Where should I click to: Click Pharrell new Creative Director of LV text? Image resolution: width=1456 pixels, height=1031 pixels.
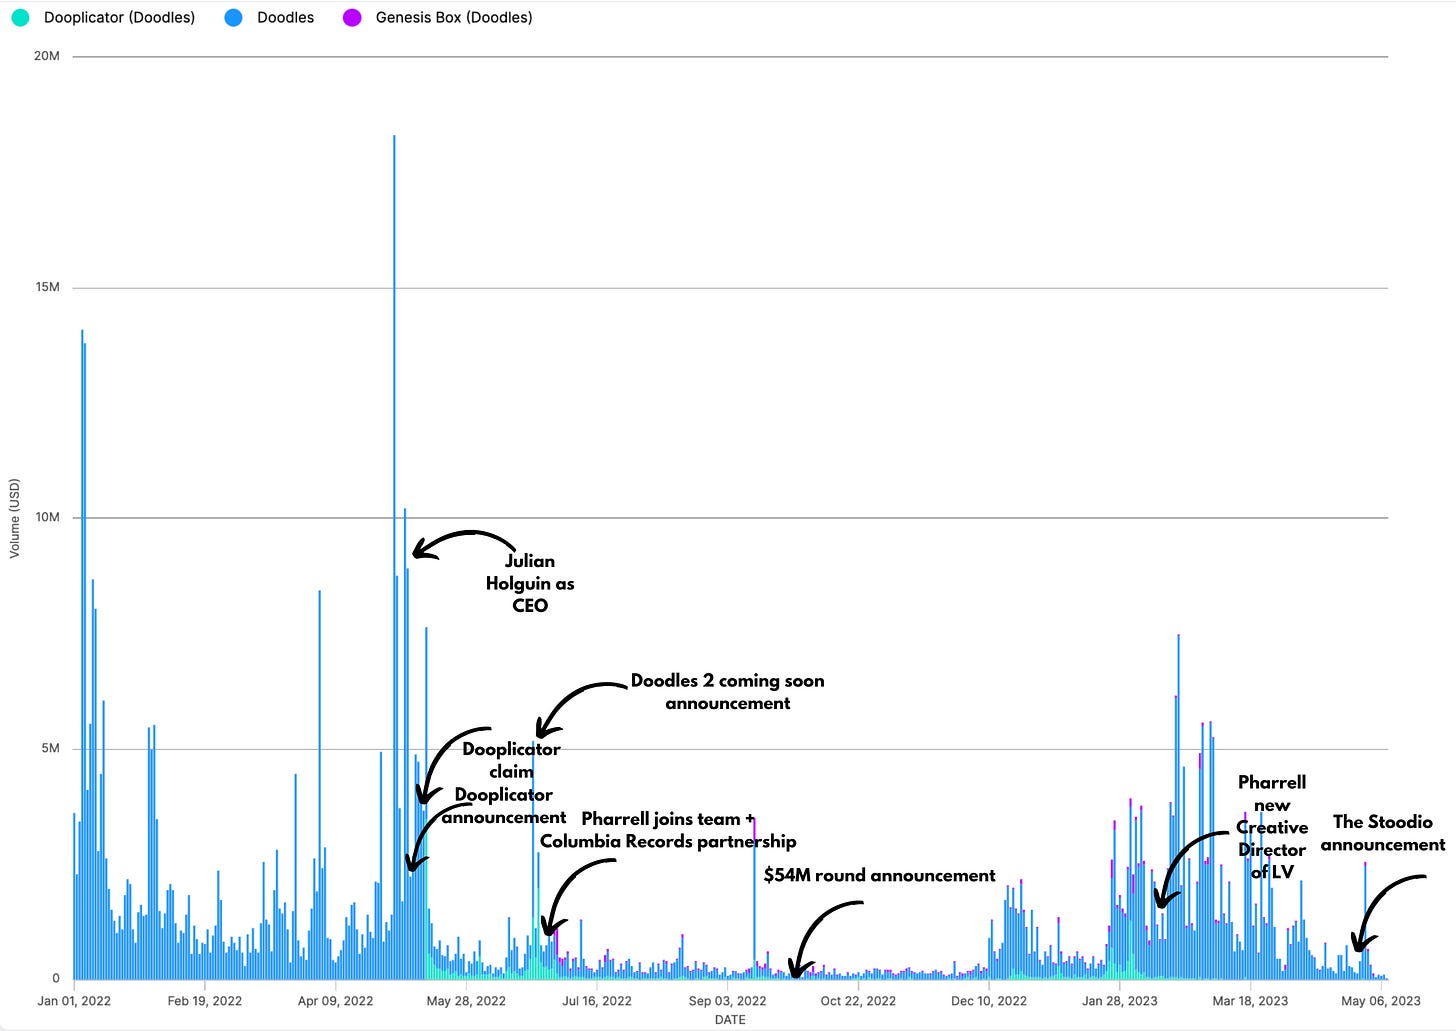(x=1272, y=827)
